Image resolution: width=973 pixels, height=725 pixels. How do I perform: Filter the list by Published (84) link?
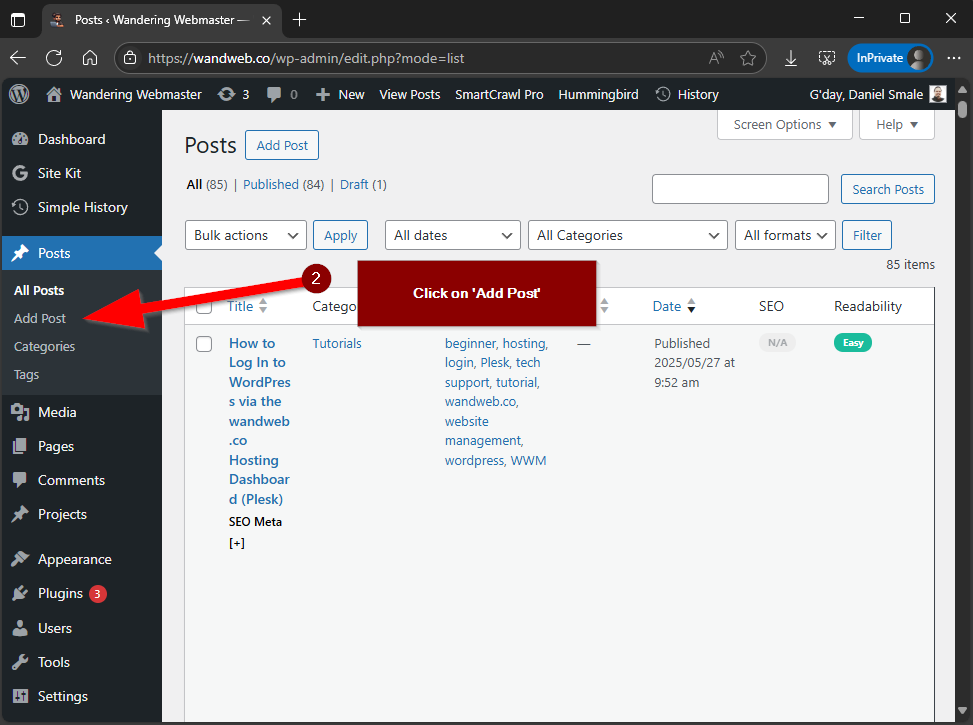pos(284,184)
